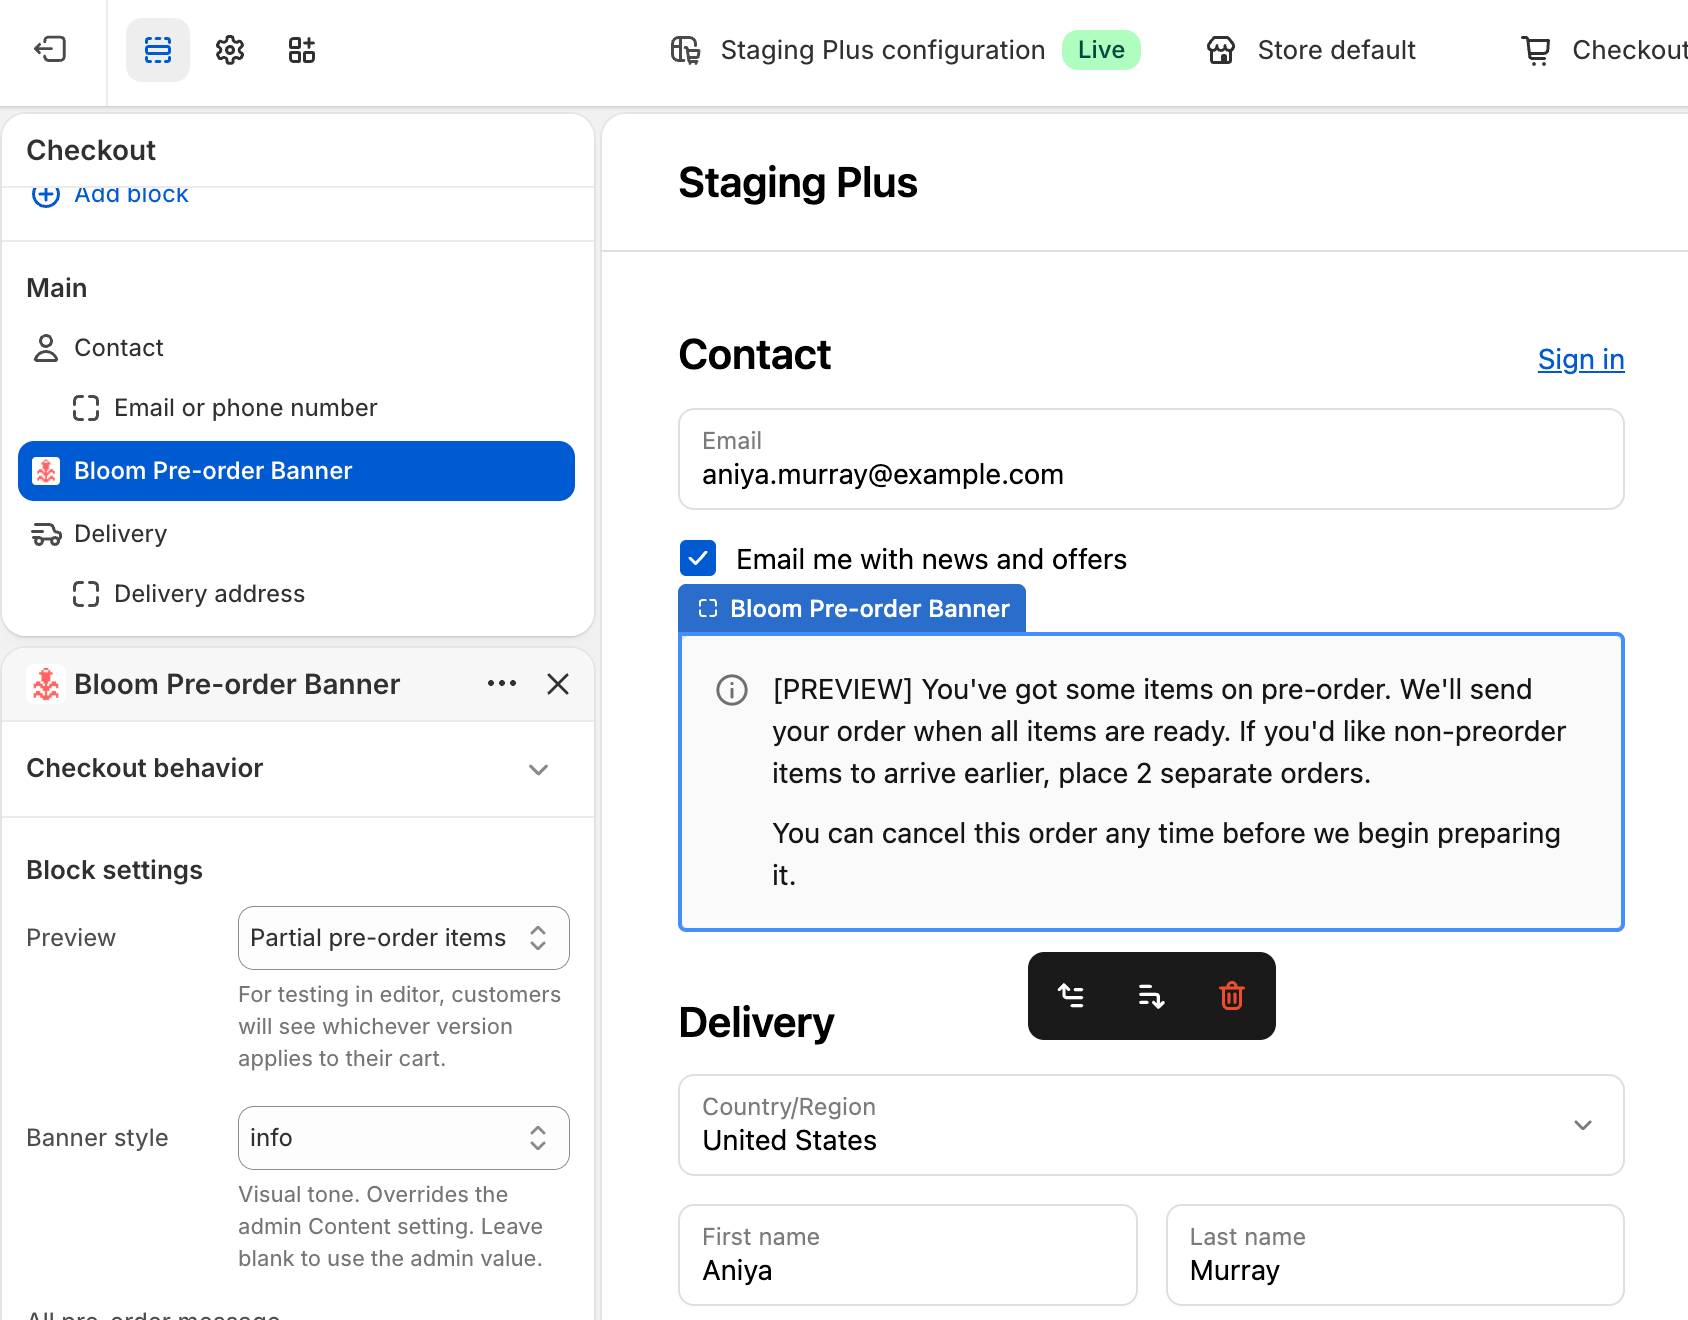Screen dimensions: 1688x1320
Task: Select Contact in the sidebar tree
Action: (119, 348)
